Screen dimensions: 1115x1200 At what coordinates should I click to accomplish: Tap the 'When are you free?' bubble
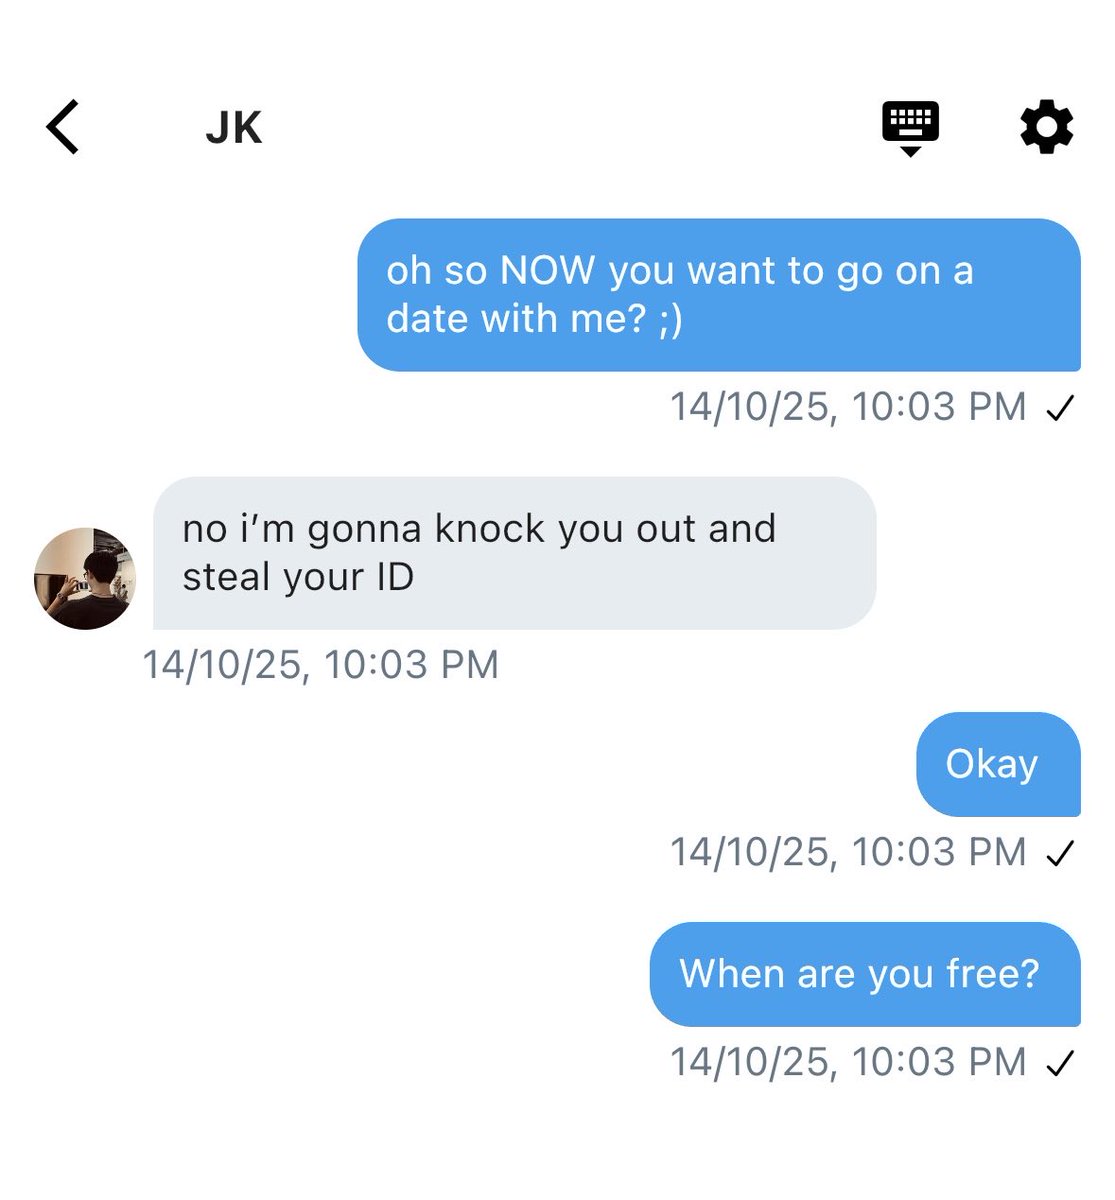click(865, 974)
